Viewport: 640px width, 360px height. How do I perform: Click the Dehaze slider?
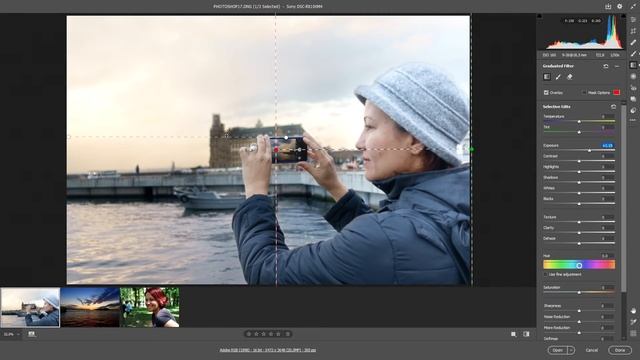(579, 243)
